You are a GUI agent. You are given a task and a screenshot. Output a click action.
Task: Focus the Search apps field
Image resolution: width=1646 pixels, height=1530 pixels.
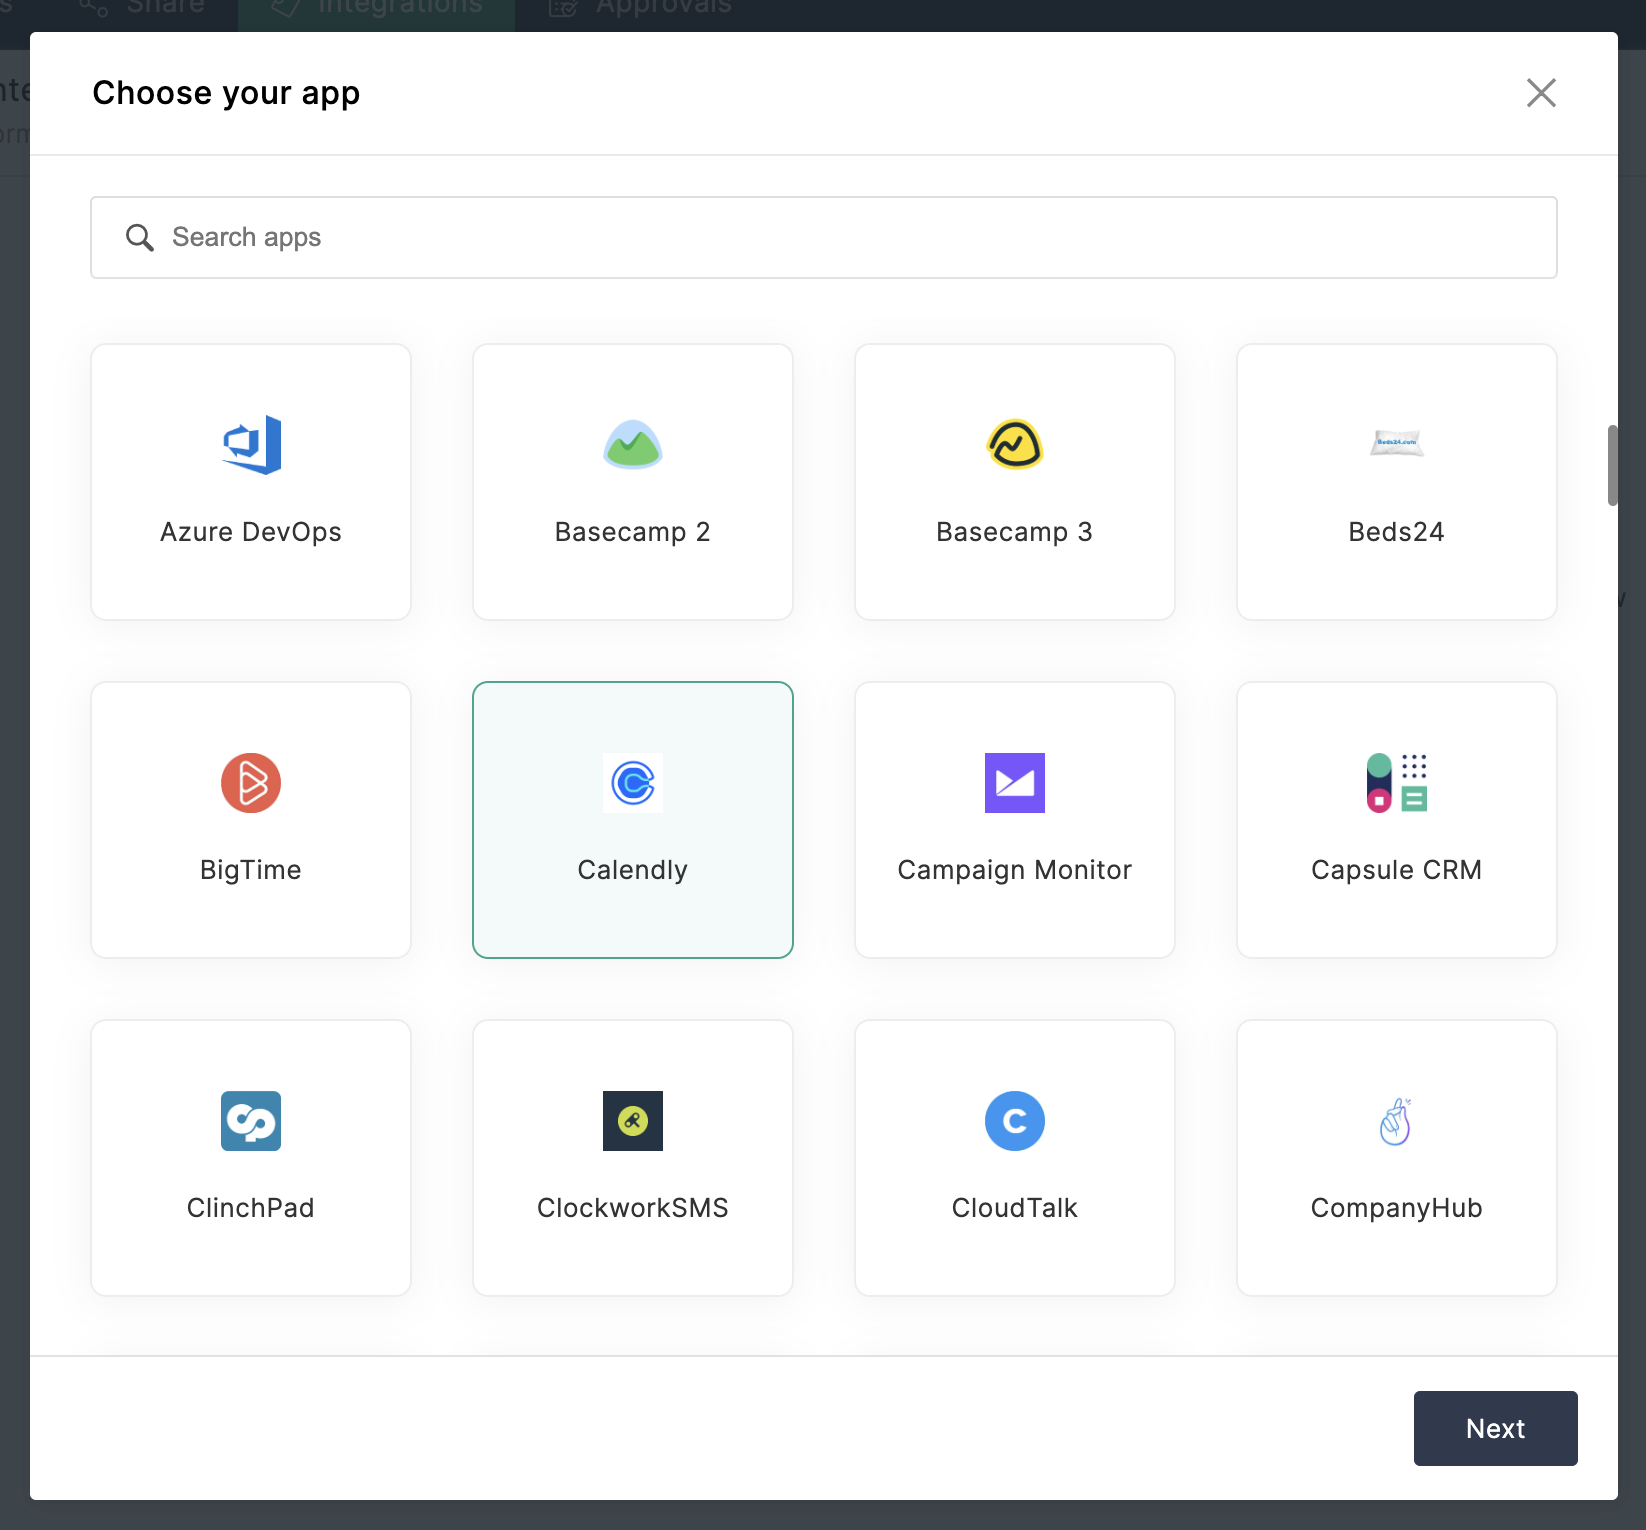824,238
